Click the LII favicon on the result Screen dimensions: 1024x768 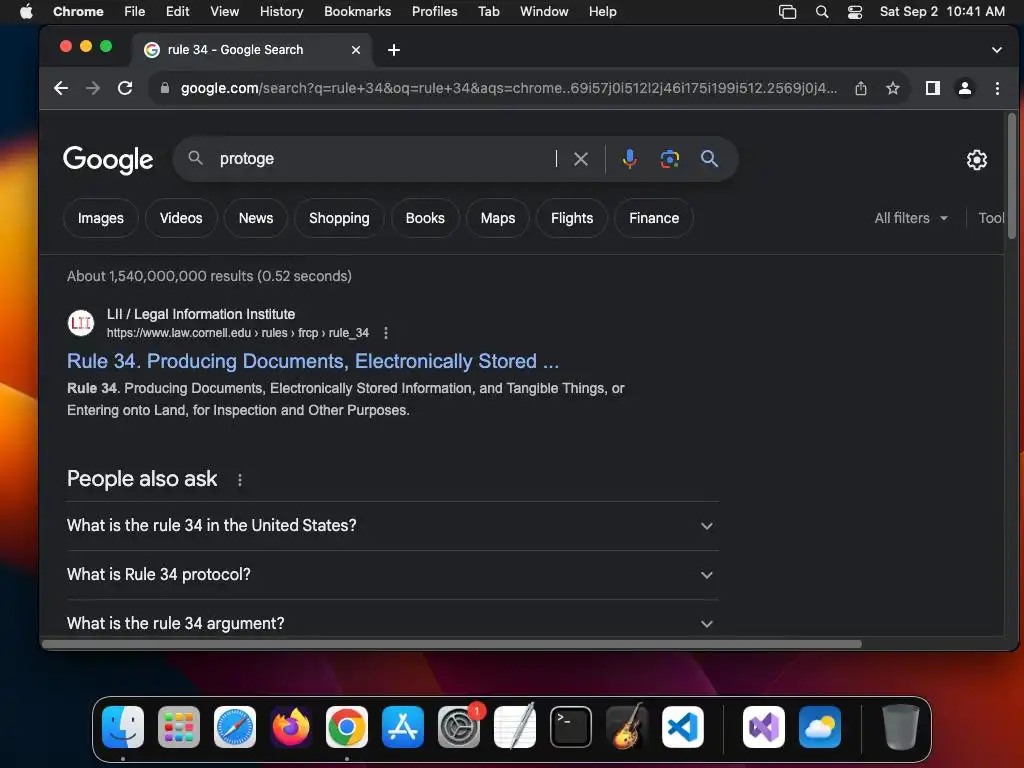tap(81, 323)
